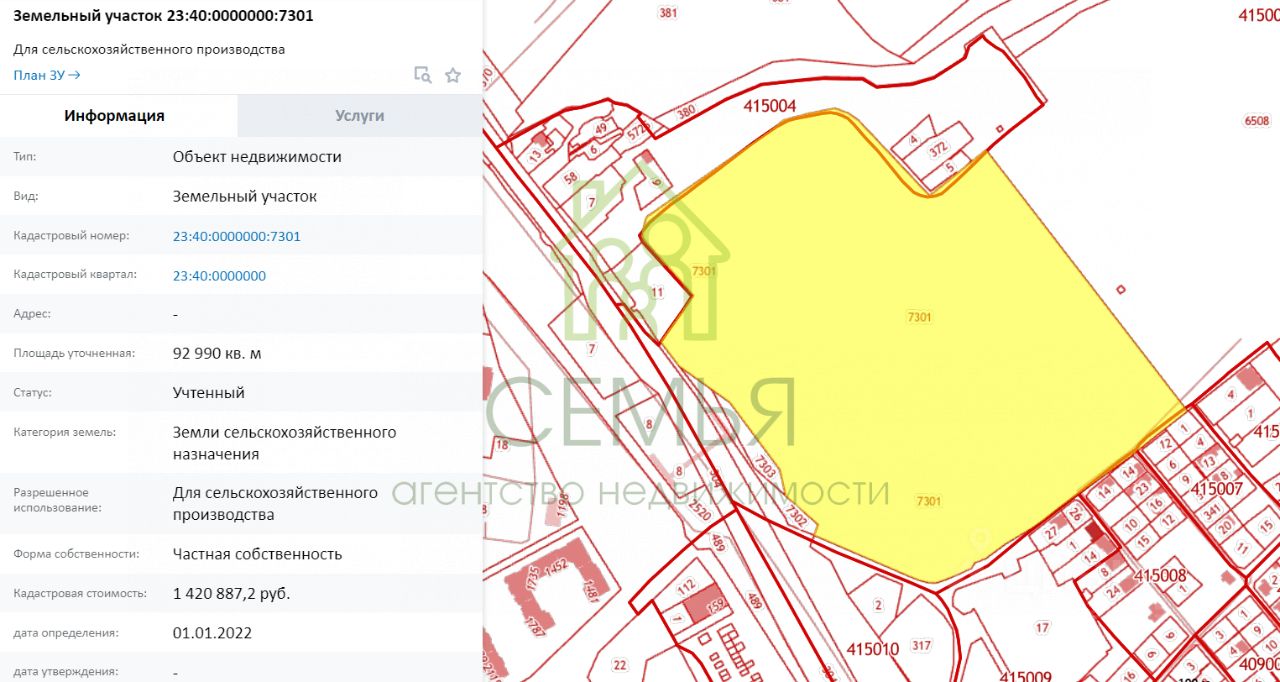Open cadastral quarter link 23:40:0000000
1280x682 pixels.
(x=219, y=276)
